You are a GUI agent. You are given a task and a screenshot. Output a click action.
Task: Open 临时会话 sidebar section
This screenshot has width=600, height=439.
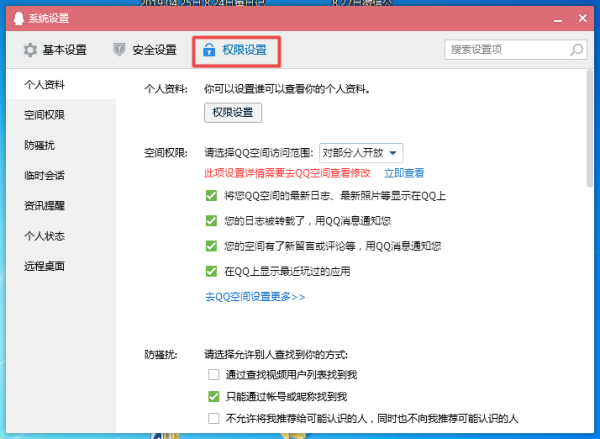click(61, 175)
